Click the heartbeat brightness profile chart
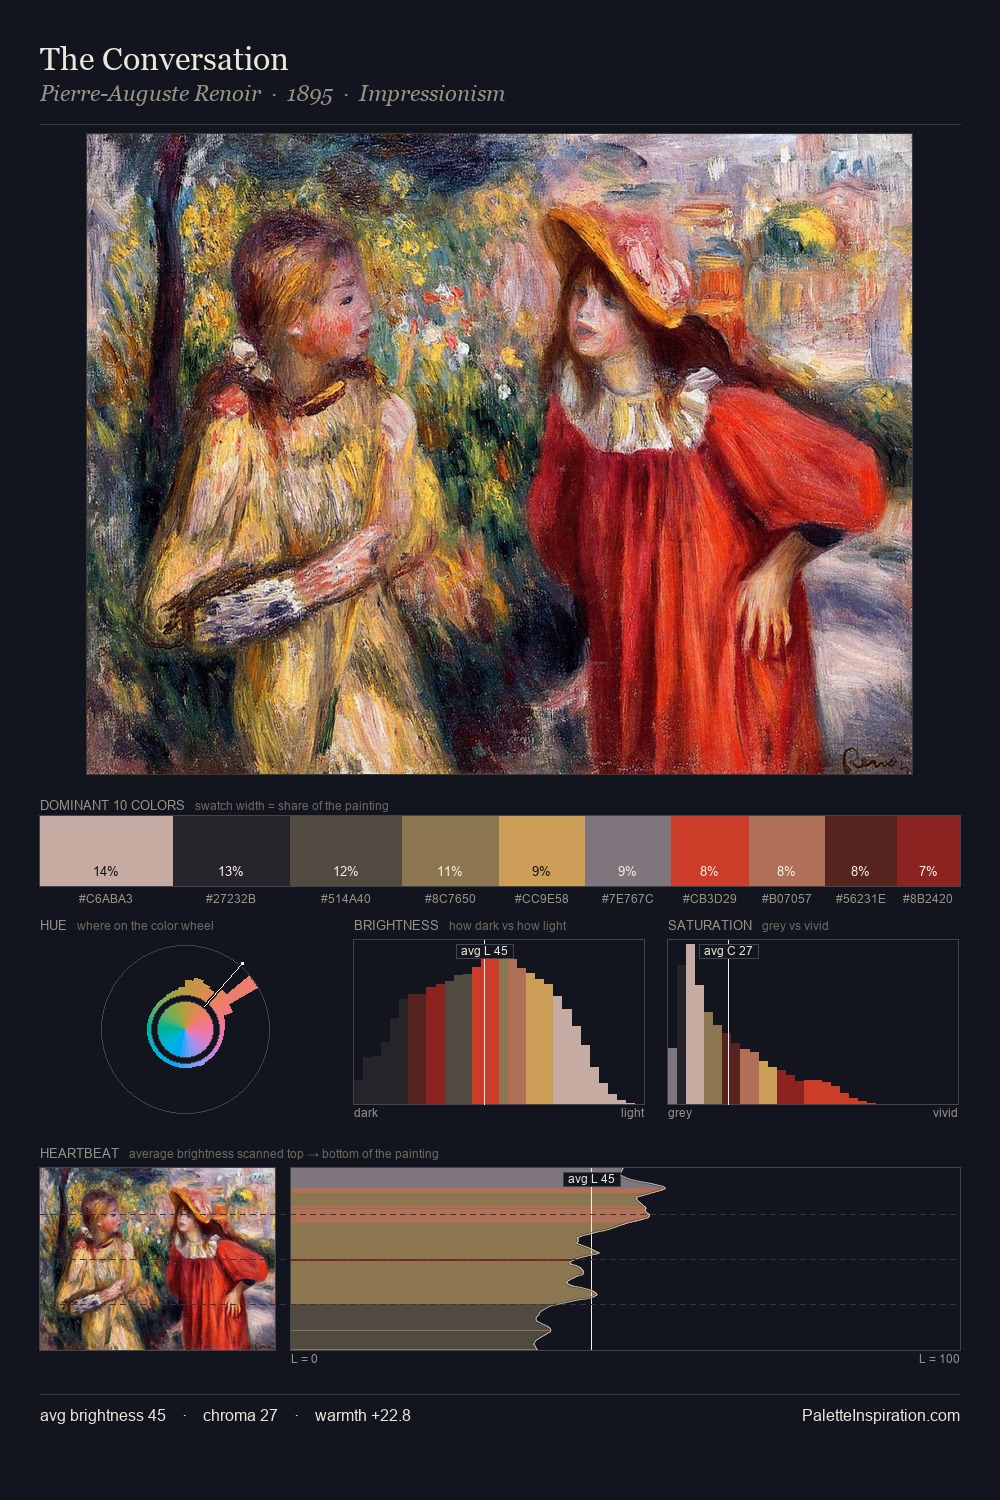 click(x=625, y=1259)
